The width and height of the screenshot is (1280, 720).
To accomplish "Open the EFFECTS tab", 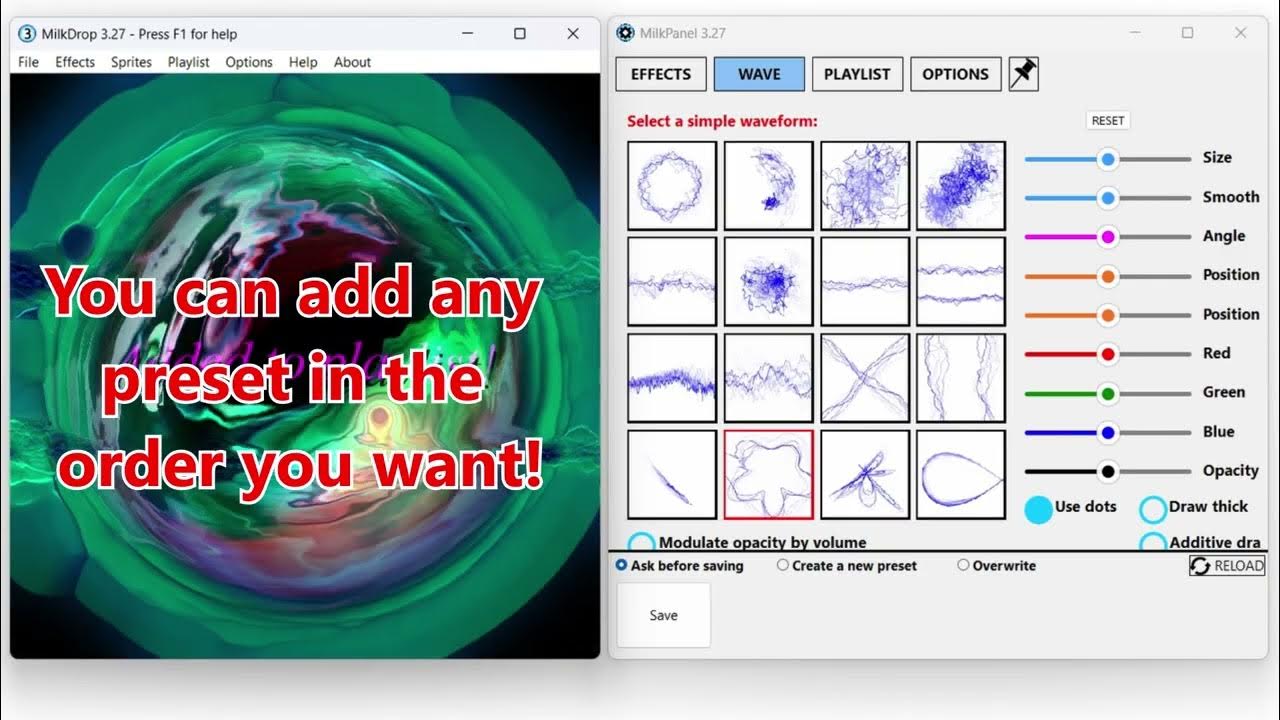I will (661, 74).
